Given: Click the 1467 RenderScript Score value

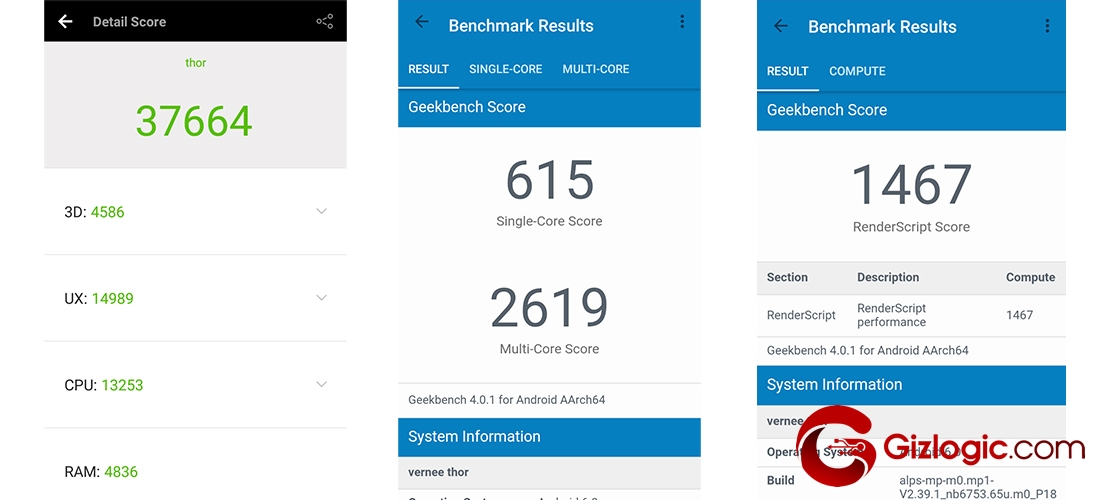Looking at the screenshot, I should [x=911, y=185].
